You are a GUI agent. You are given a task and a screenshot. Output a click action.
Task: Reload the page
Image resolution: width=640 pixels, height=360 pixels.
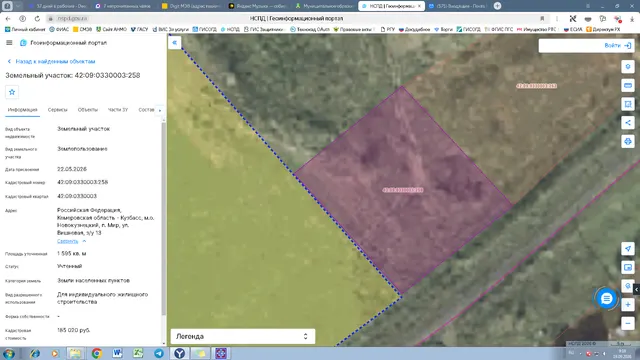(37, 19)
